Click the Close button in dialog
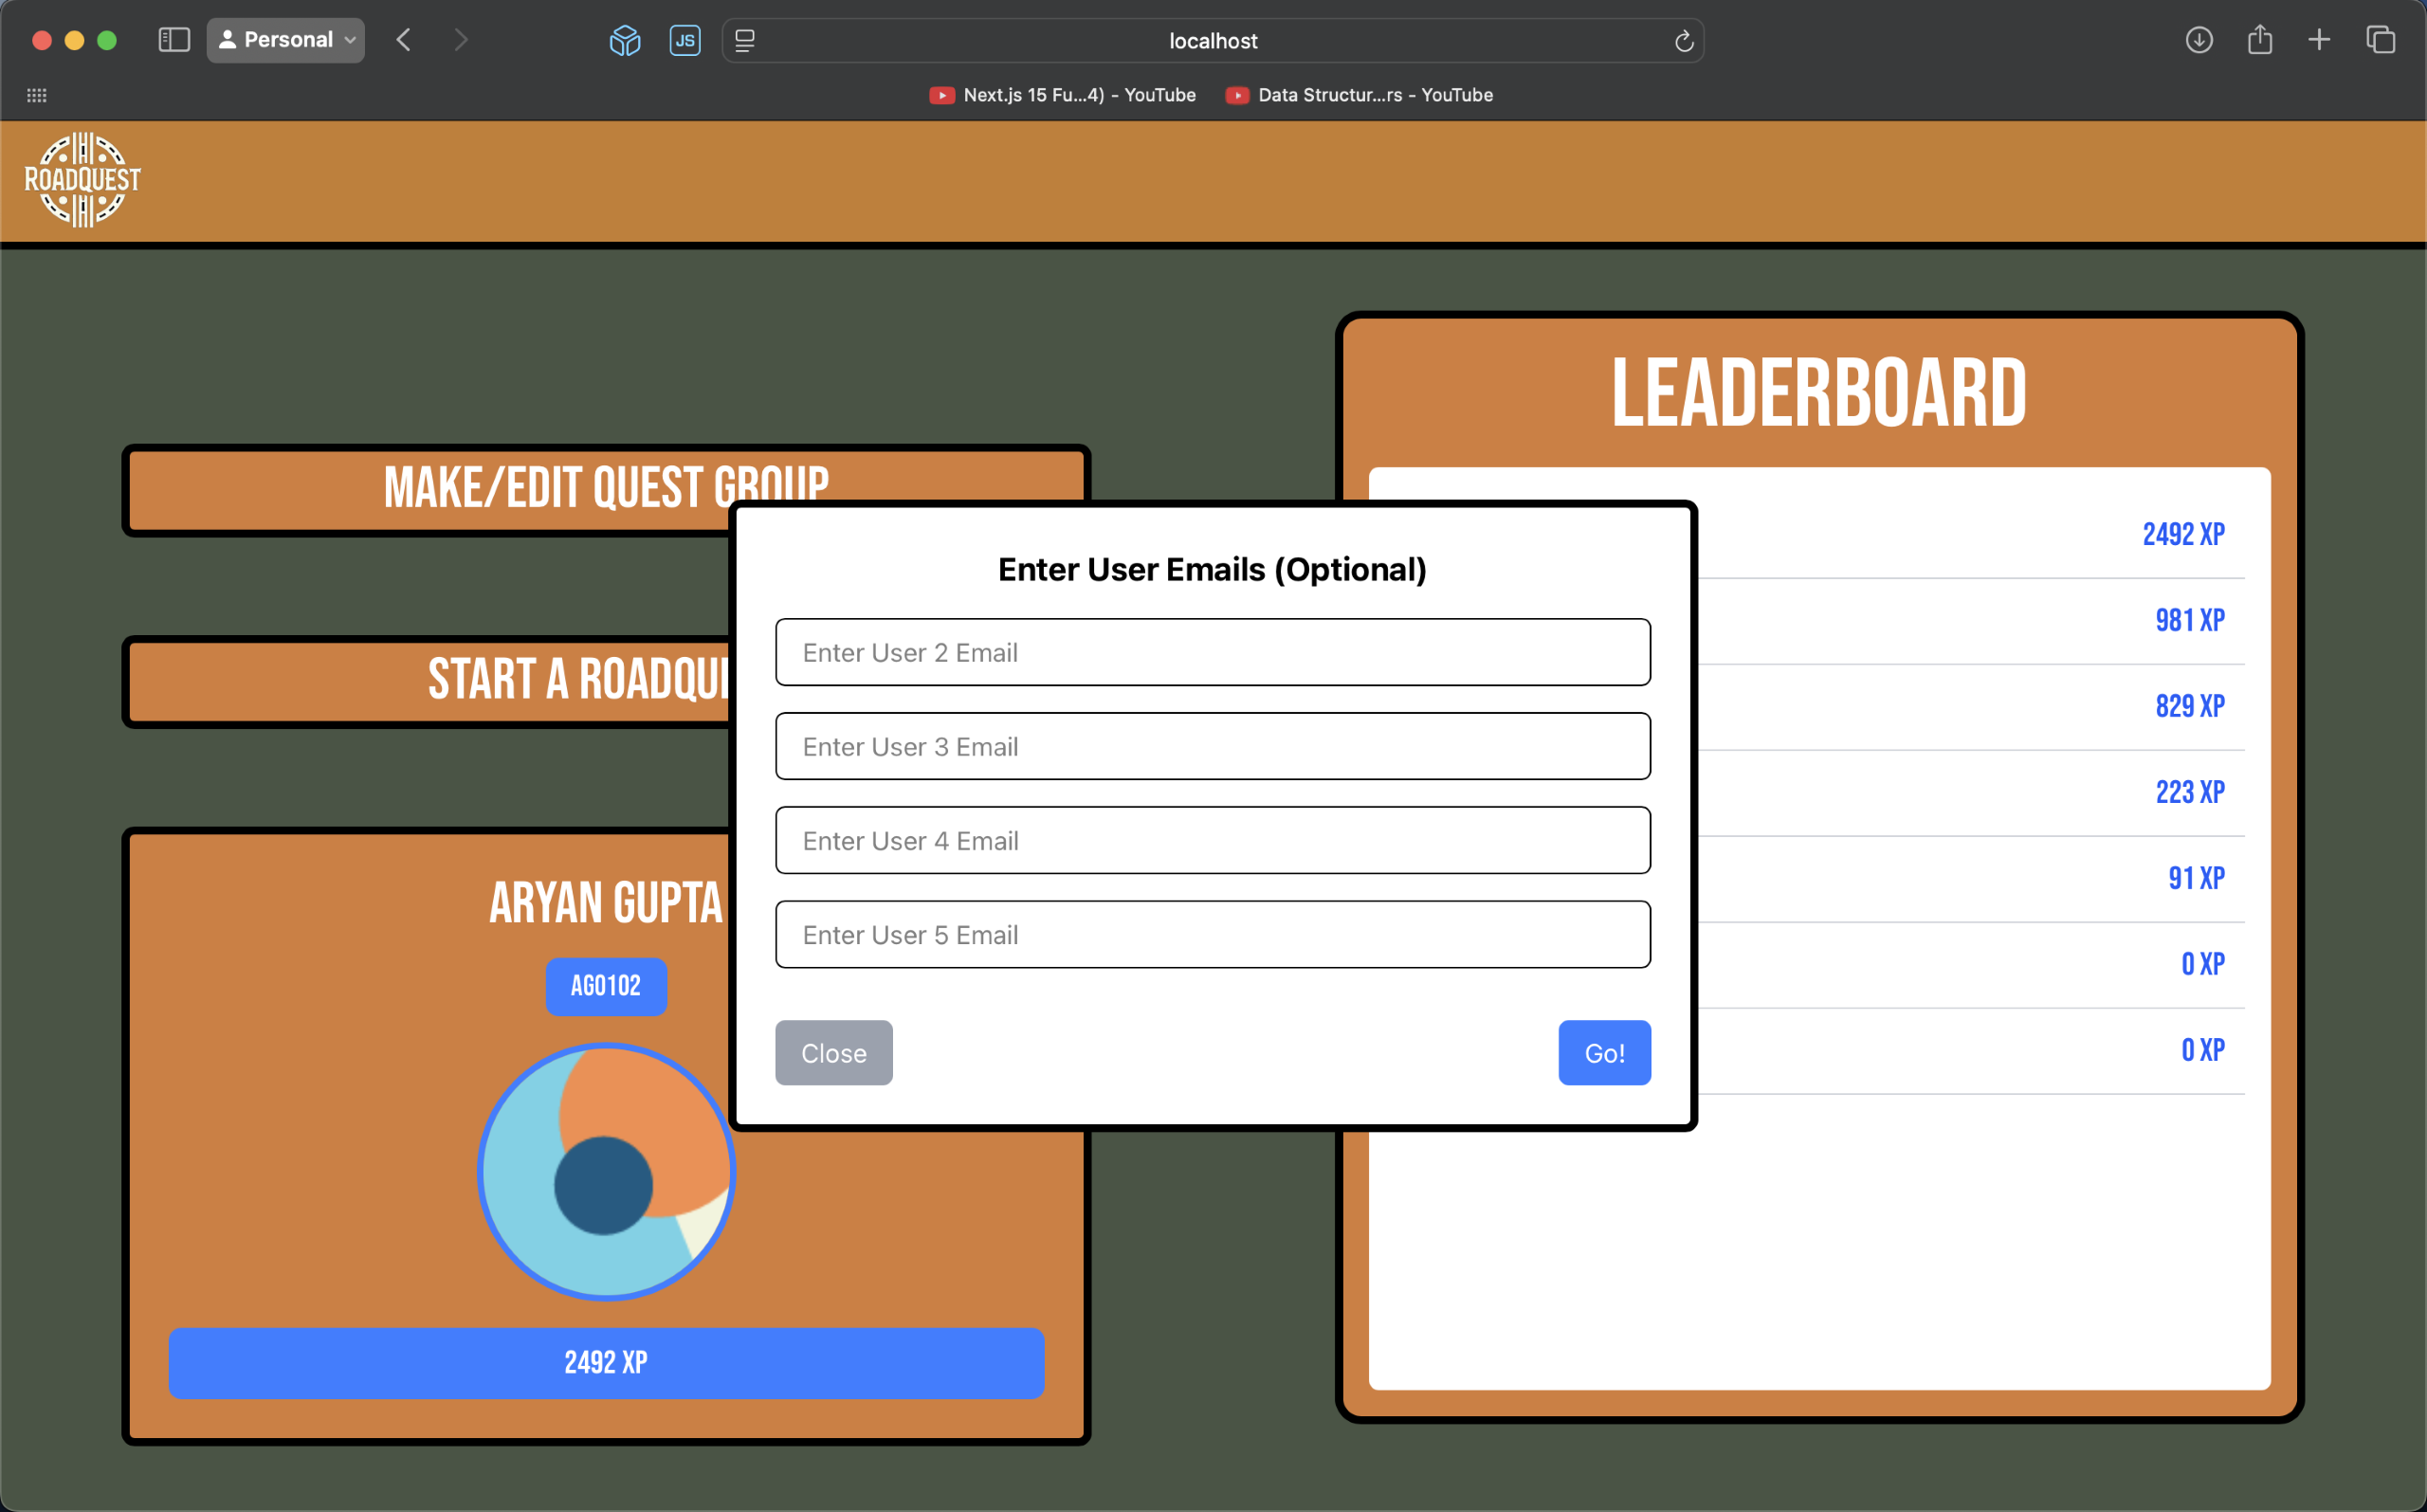The image size is (2427, 1512). [x=833, y=1053]
